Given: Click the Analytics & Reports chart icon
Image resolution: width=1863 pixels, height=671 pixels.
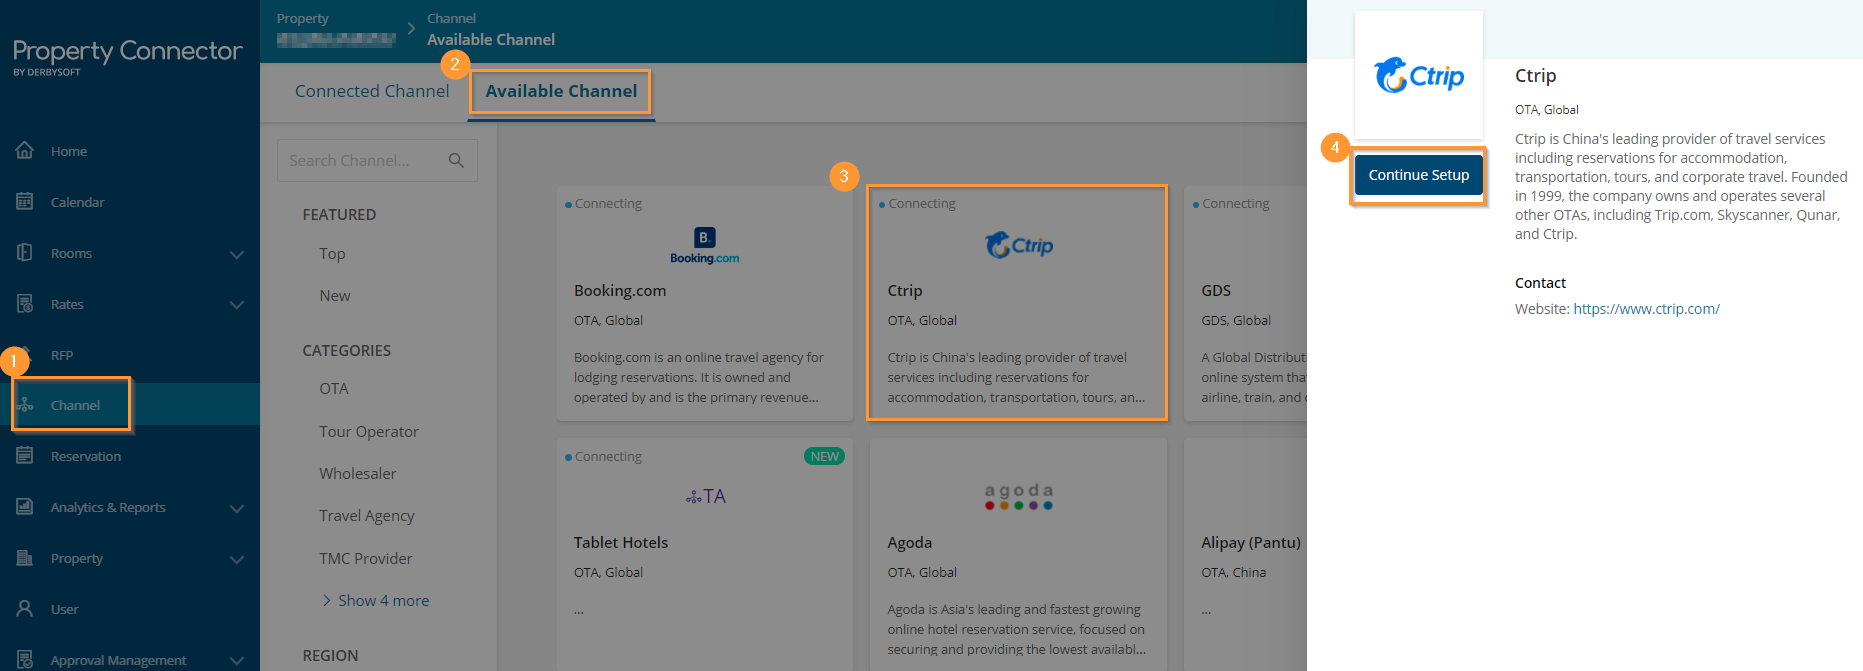Looking at the screenshot, I should pyautogui.click(x=25, y=507).
